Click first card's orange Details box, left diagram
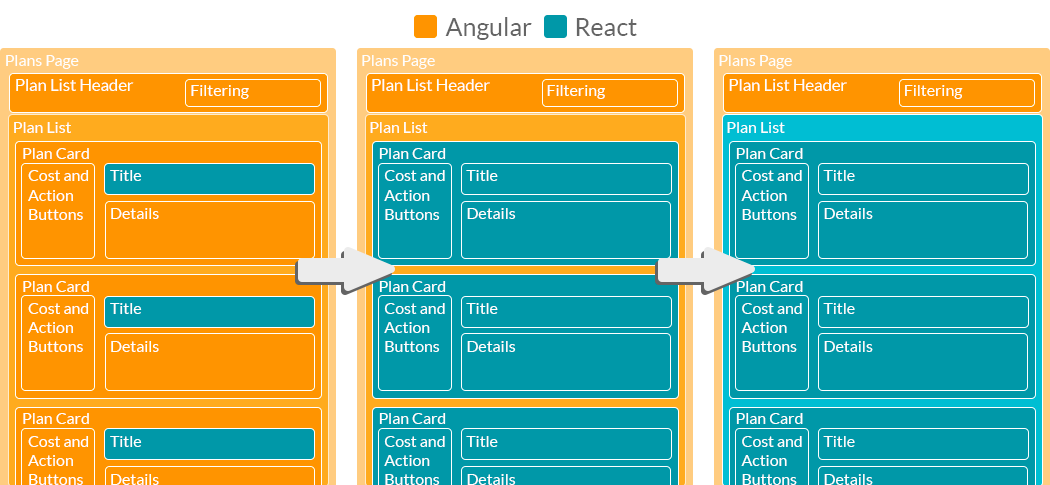This screenshot has width=1050, height=485. (210, 230)
